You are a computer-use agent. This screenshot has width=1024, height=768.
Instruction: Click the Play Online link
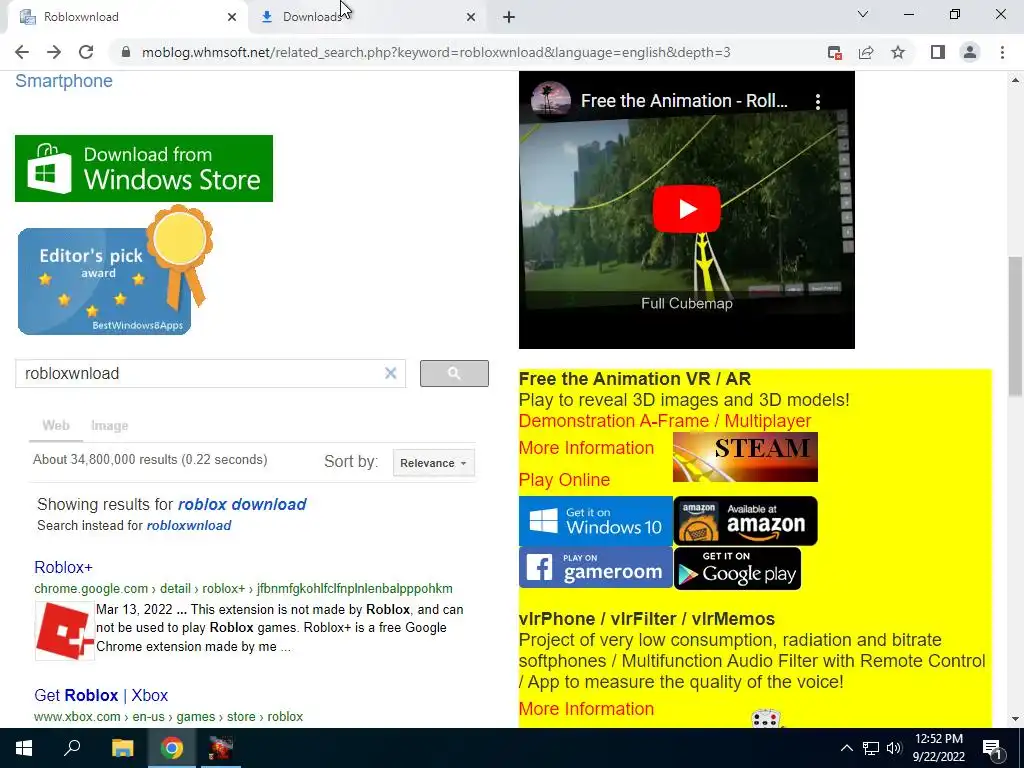[564, 479]
